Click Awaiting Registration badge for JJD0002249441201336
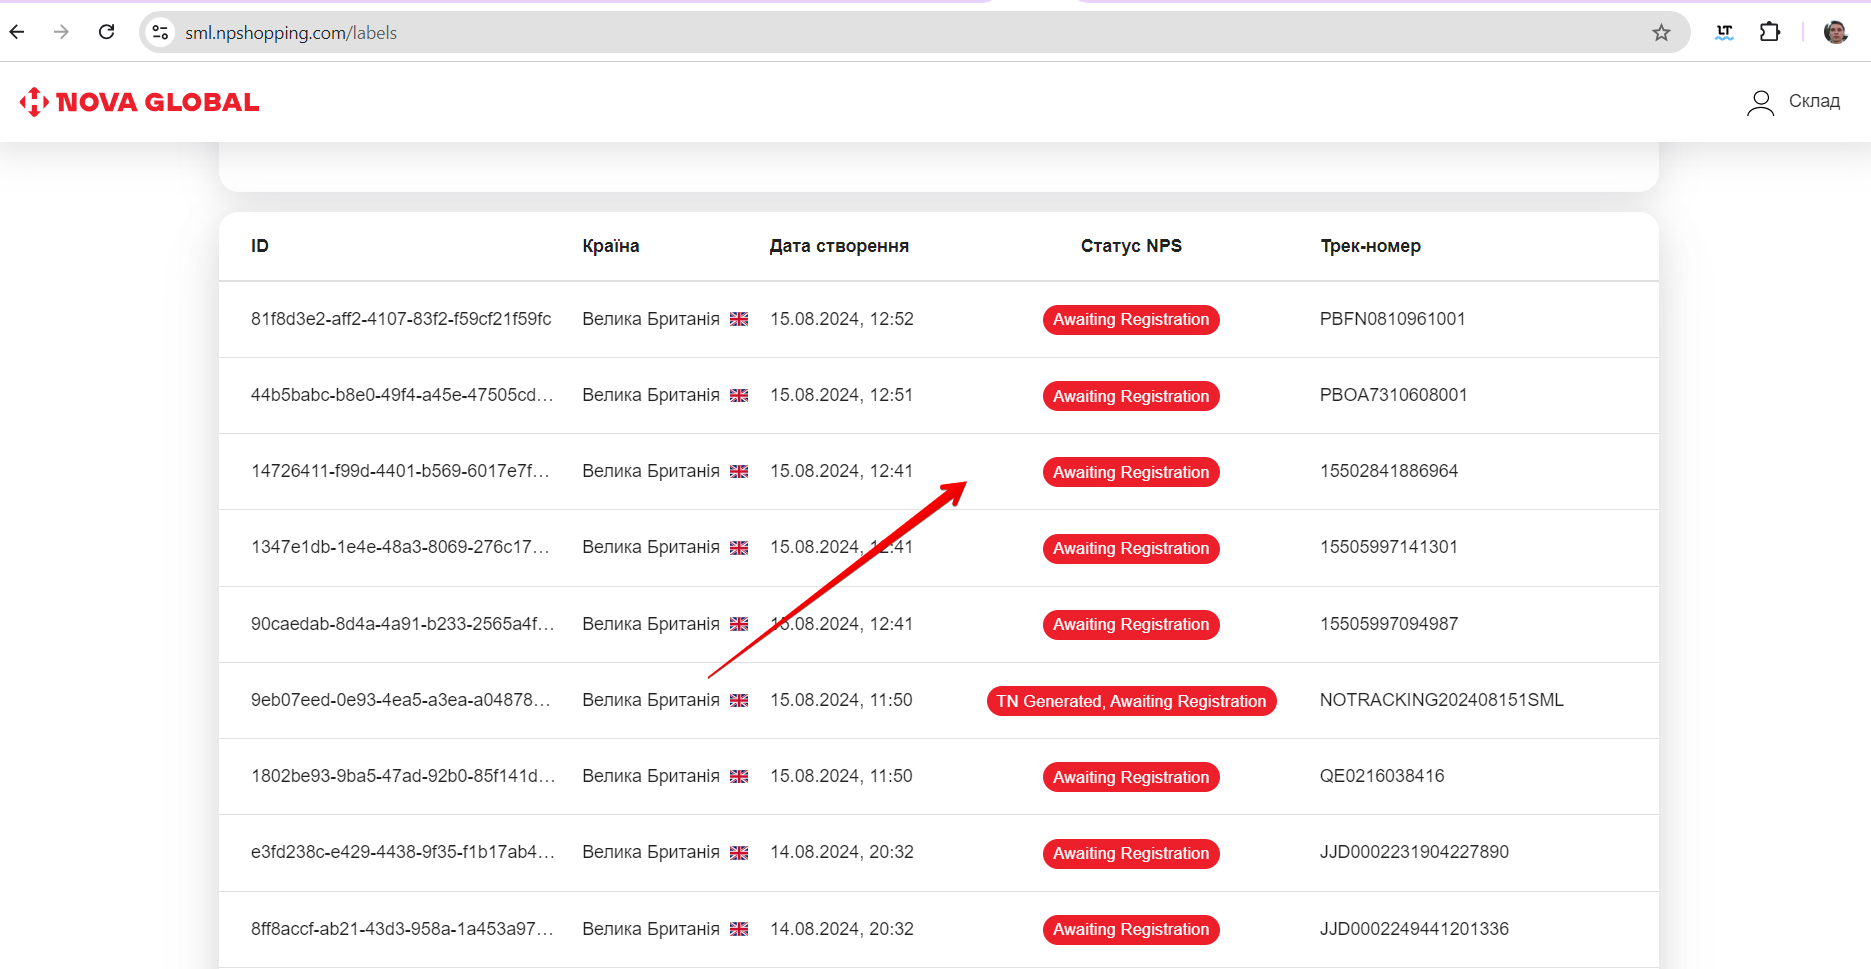This screenshot has height=969, width=1871. (x=1131, y=930)
